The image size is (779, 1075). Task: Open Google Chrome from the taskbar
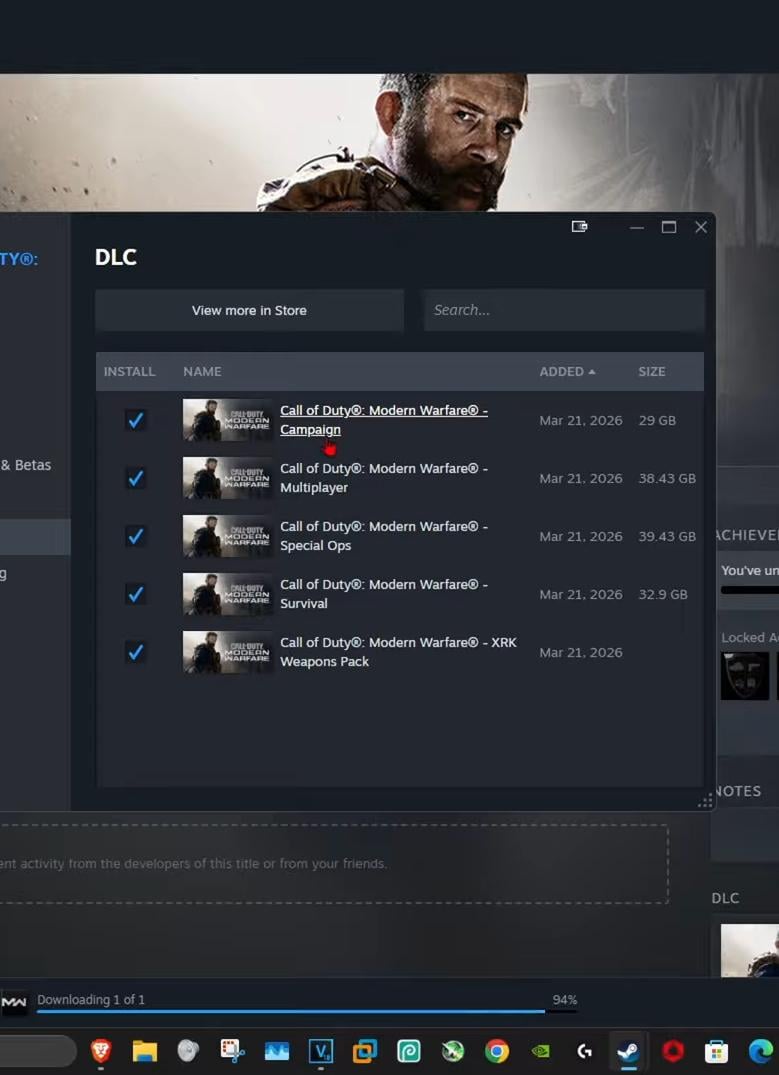point(496,1051)
